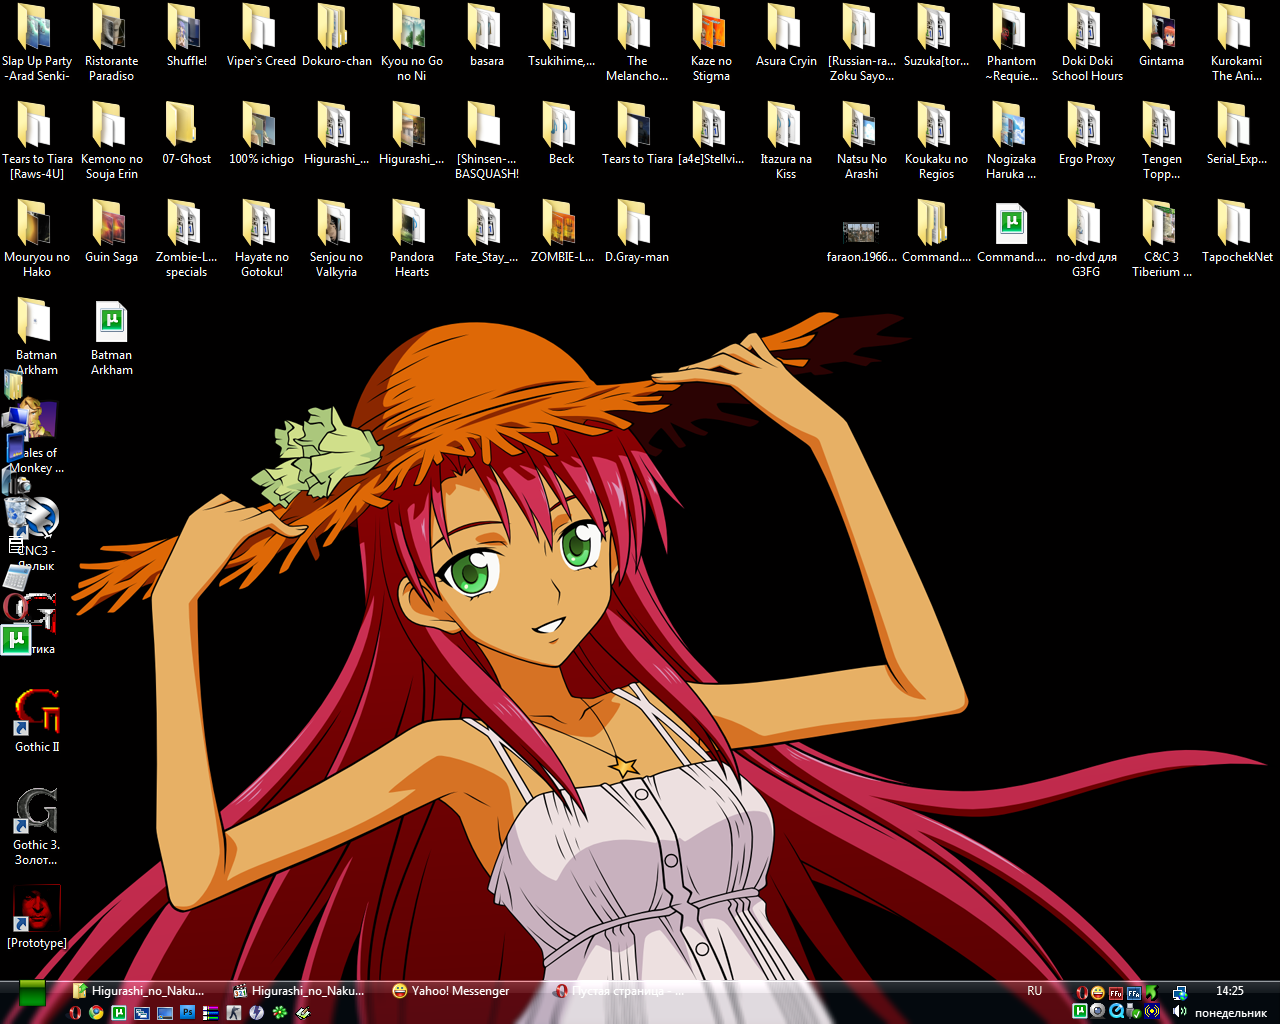Select the Tsukihime,... folder

click(x=561, y=36)
